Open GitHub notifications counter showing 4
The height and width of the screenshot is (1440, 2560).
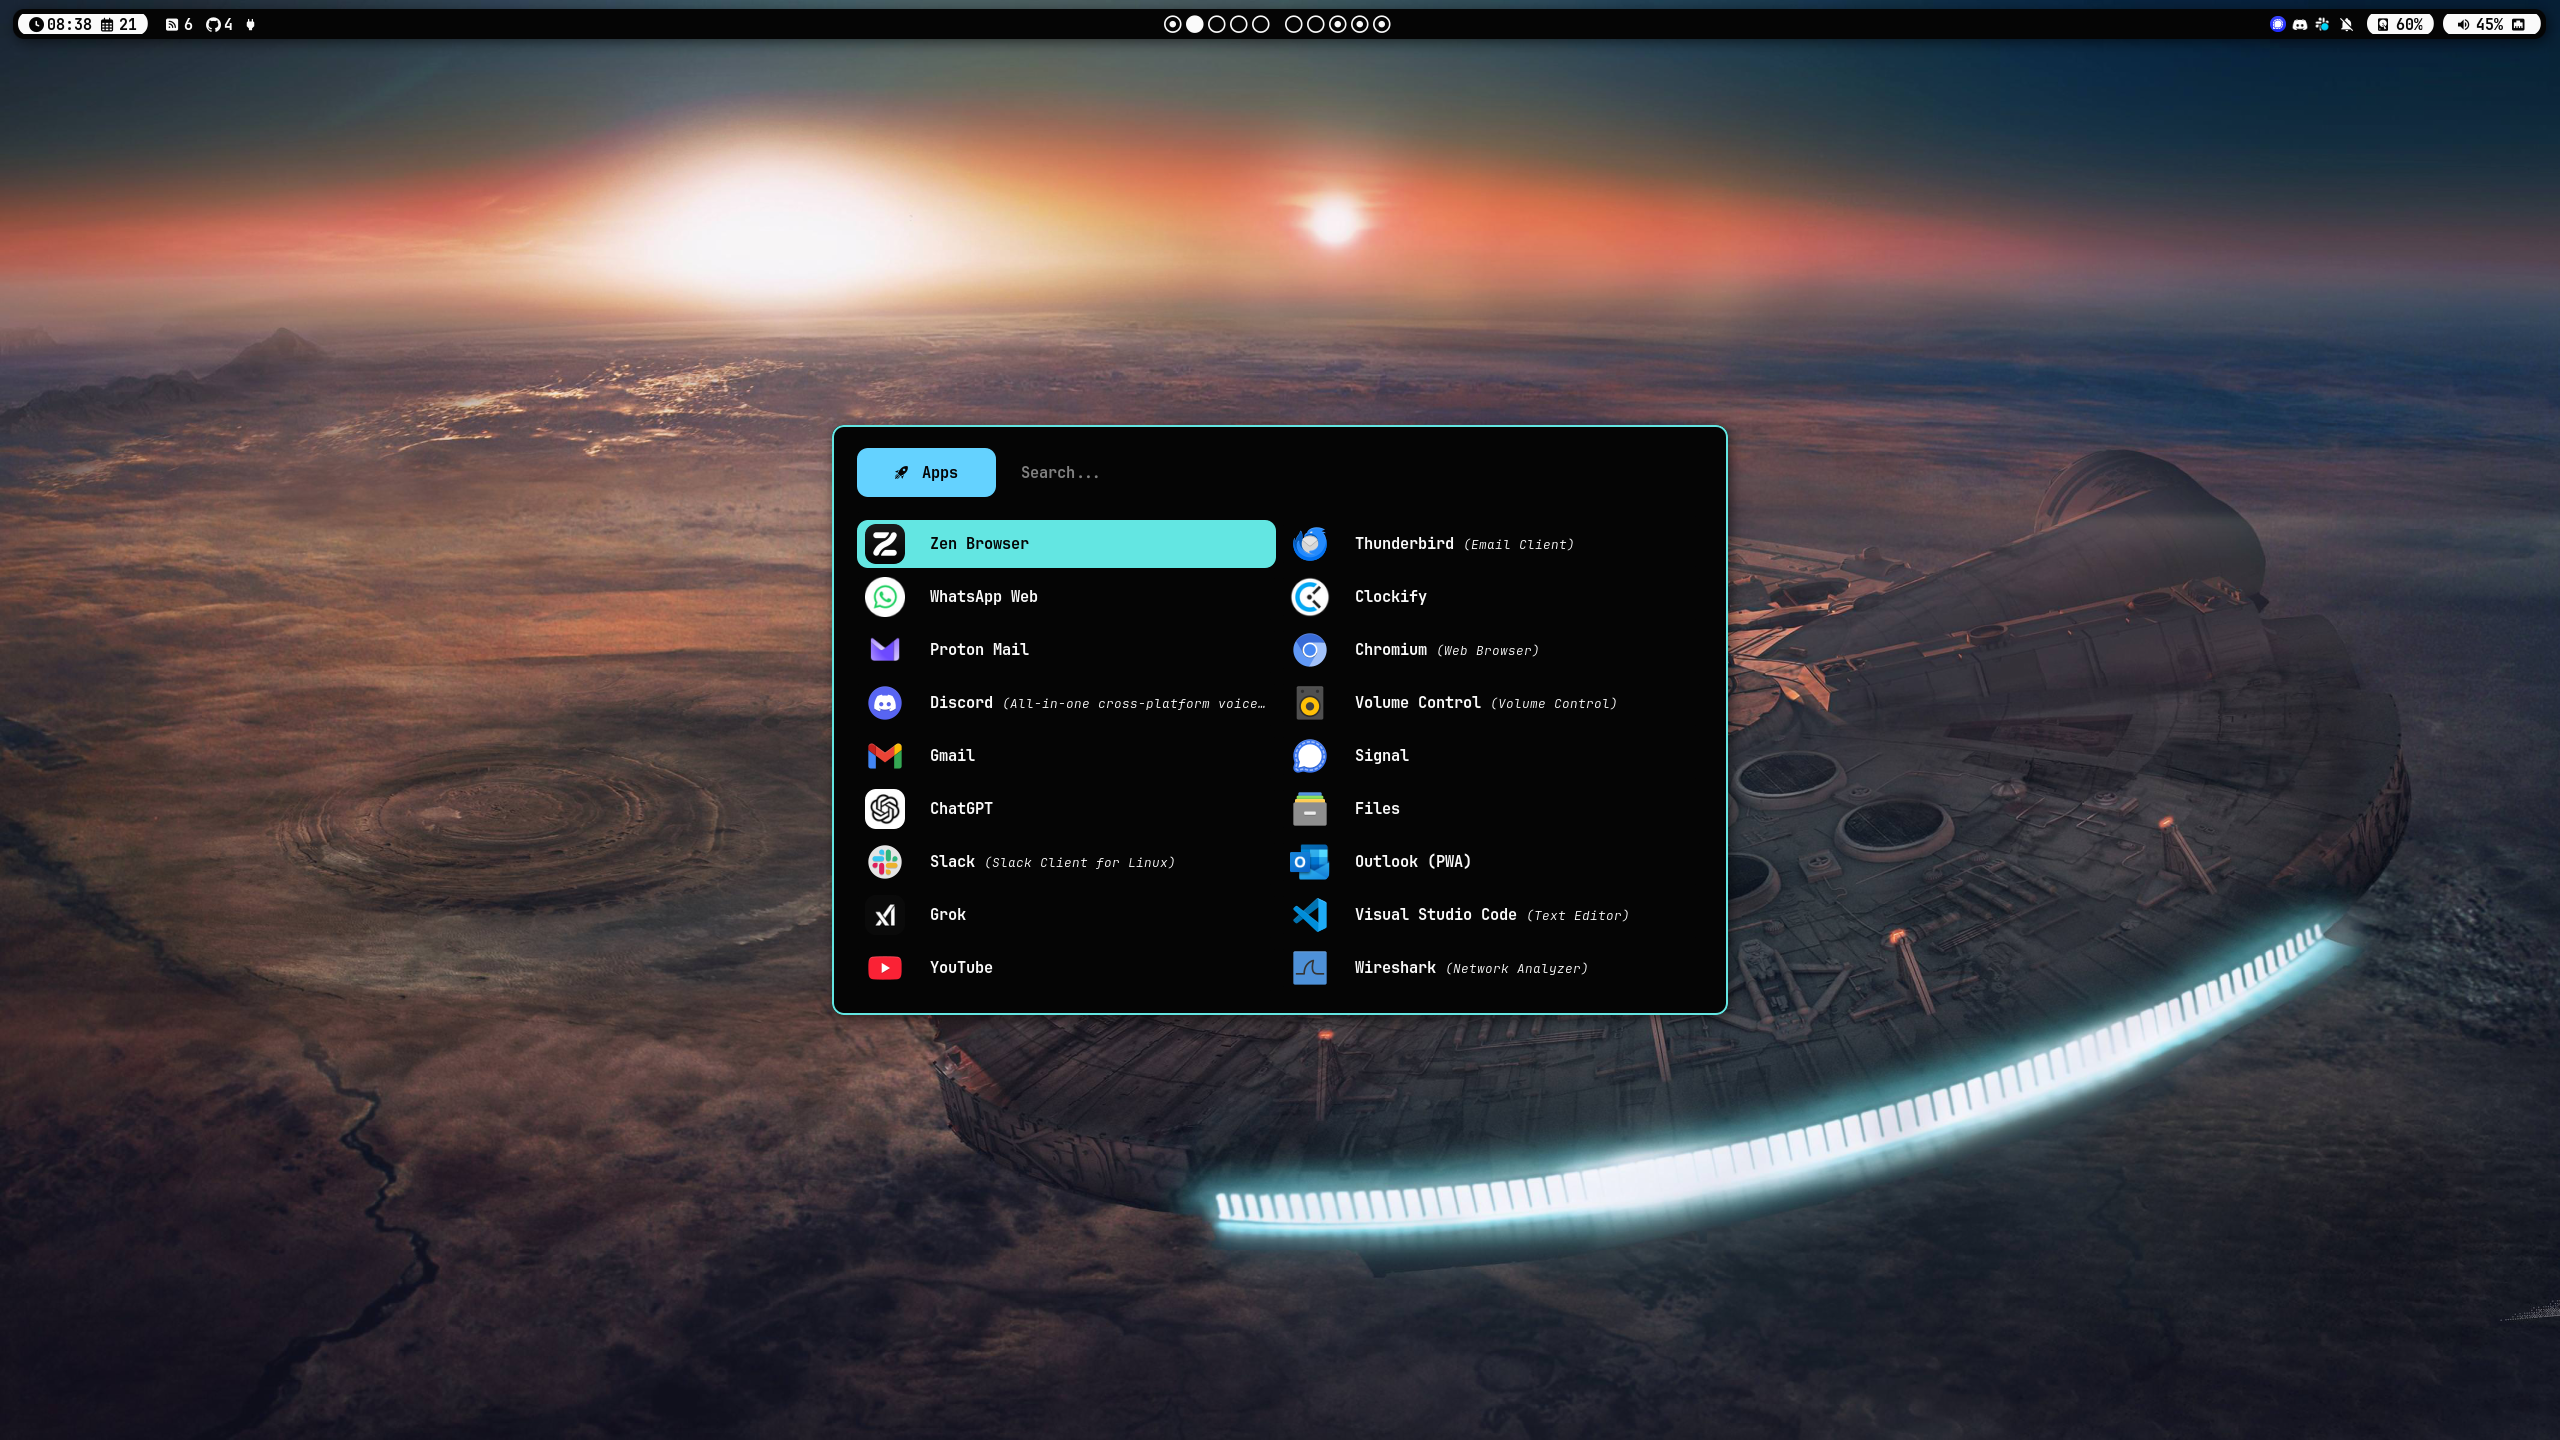click(x=219, y=24)
